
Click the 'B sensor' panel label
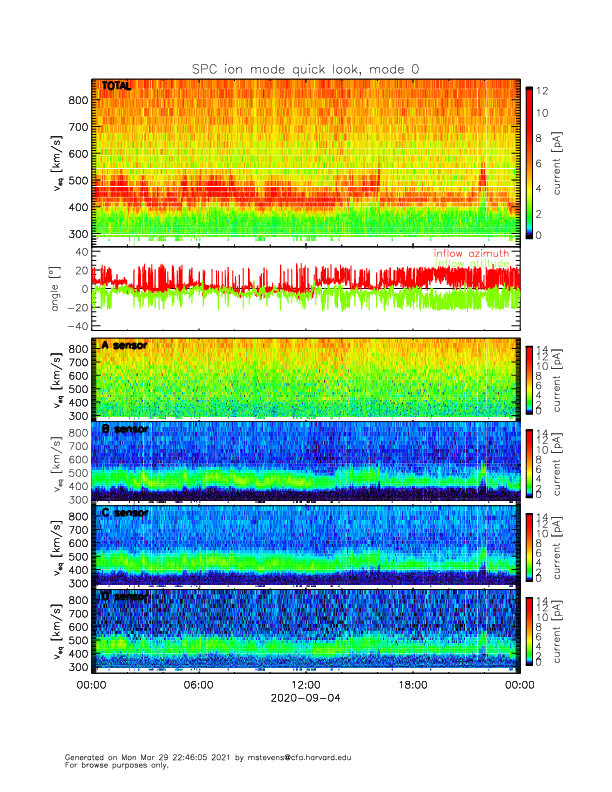pos(124,430)
